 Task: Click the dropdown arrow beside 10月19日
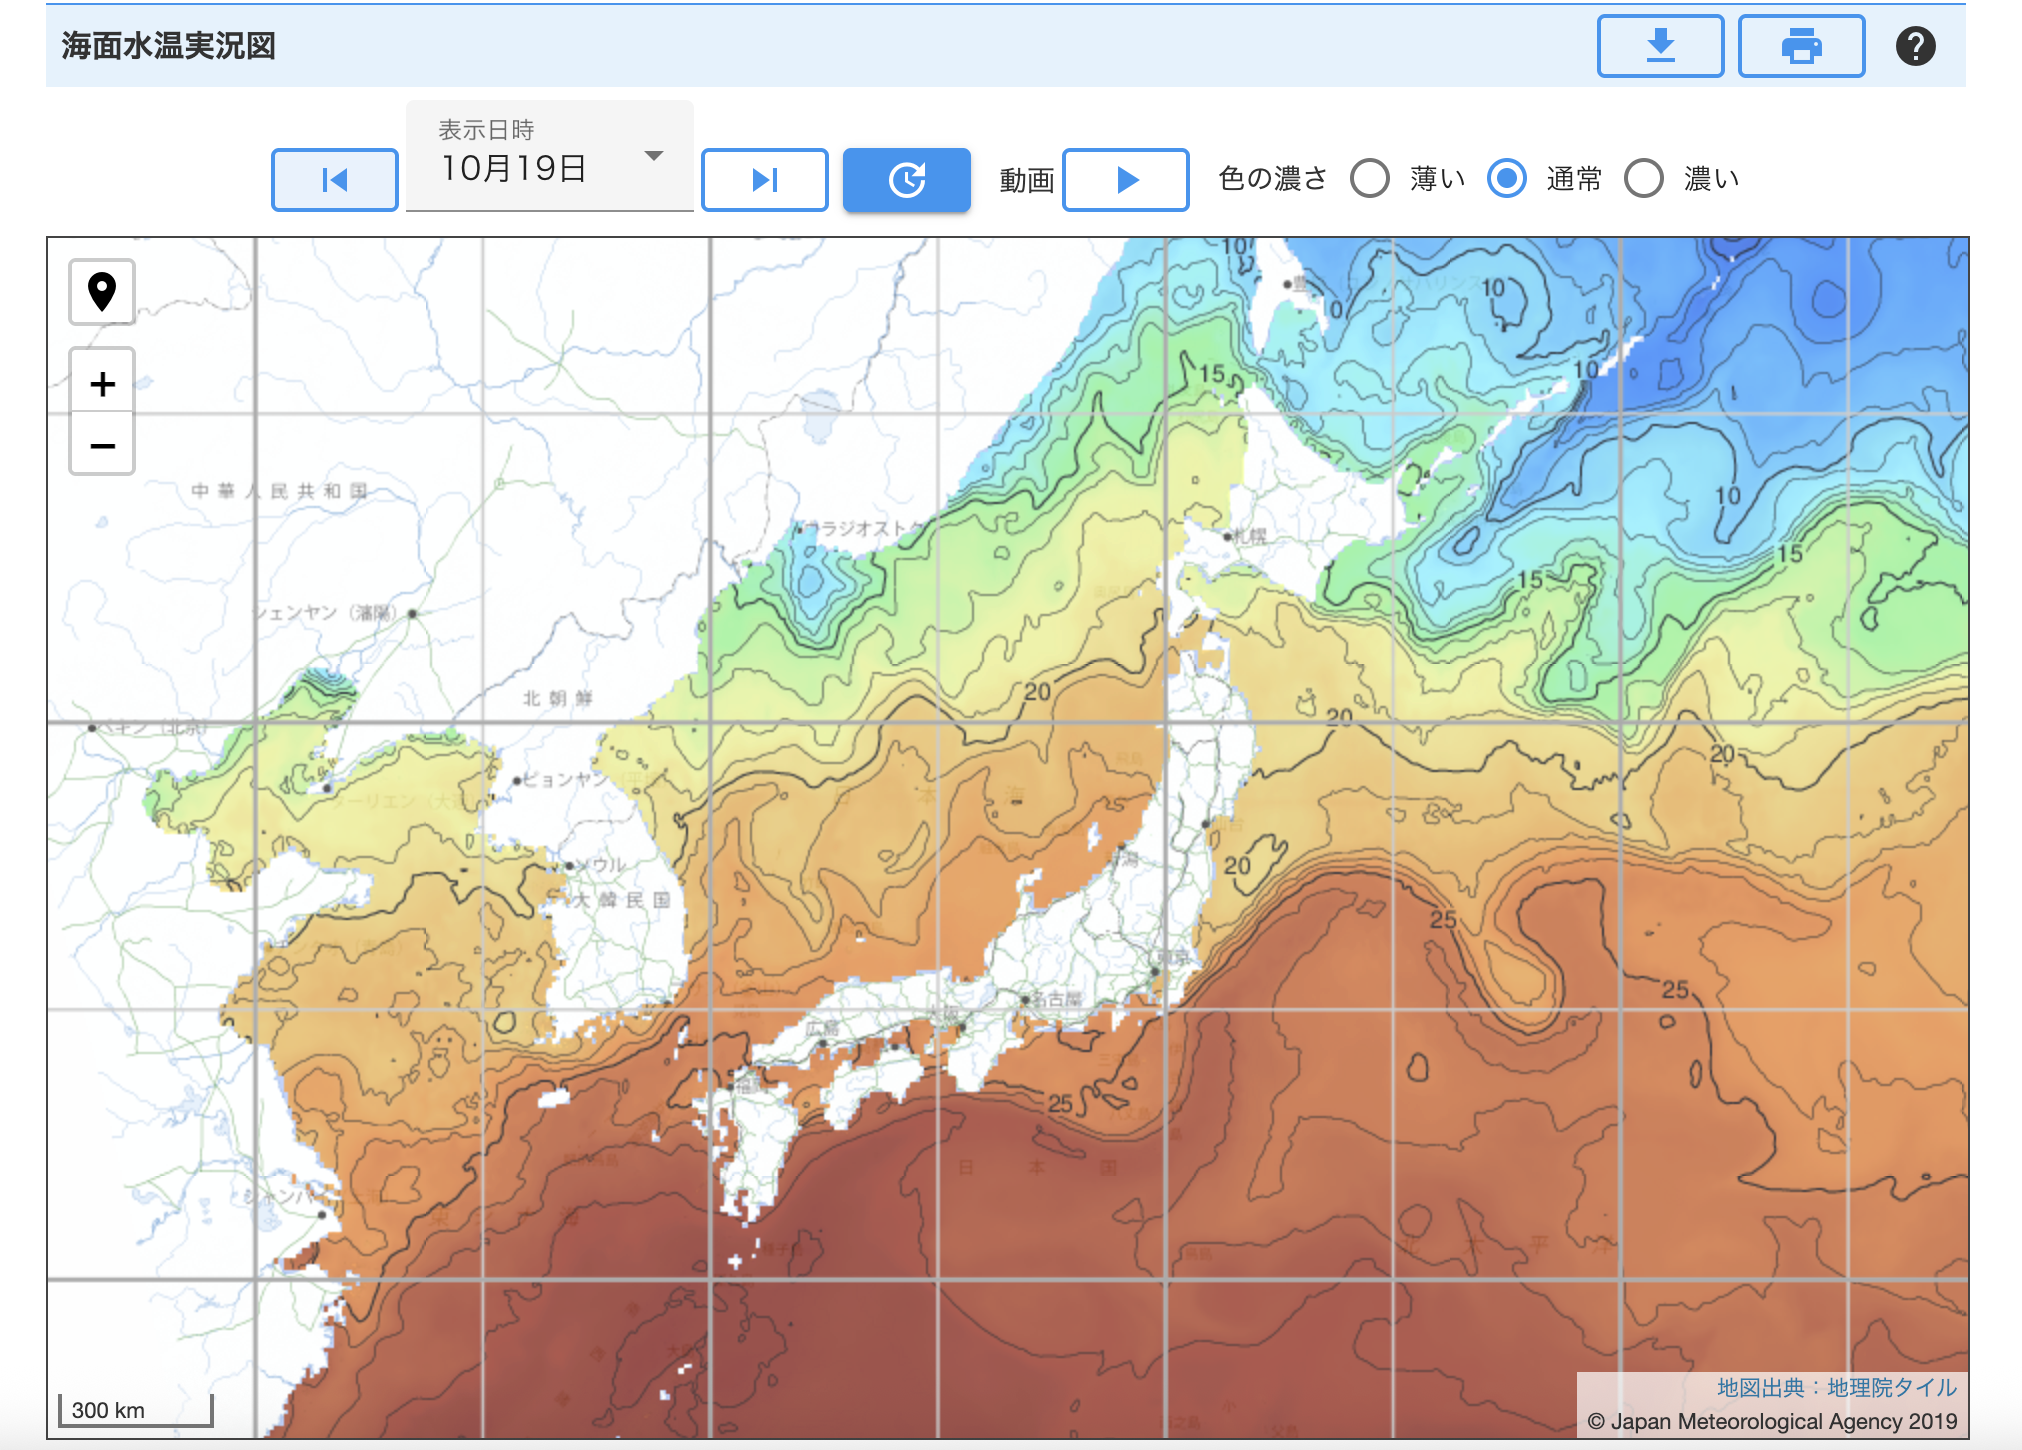pos(654,156)
